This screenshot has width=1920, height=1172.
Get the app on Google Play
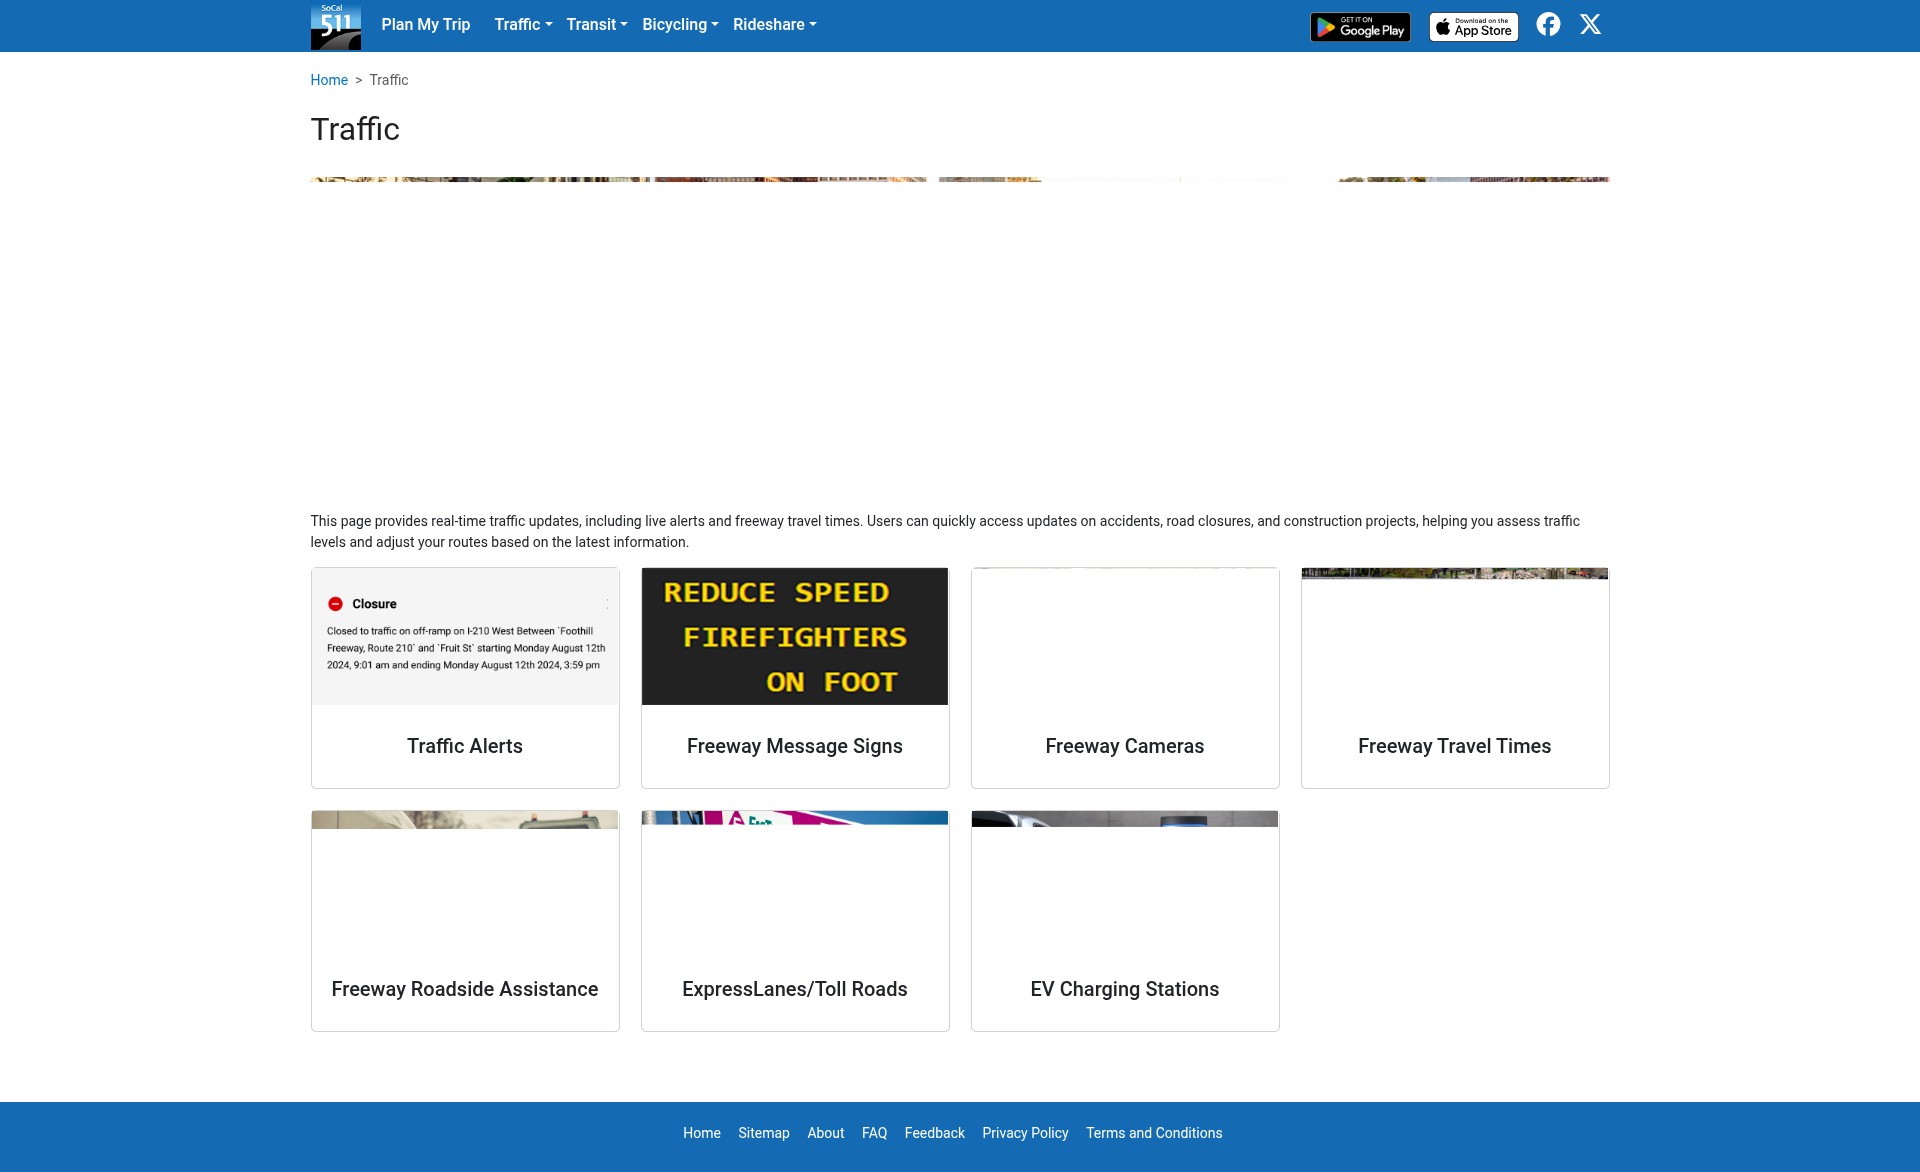(1360, 27)
